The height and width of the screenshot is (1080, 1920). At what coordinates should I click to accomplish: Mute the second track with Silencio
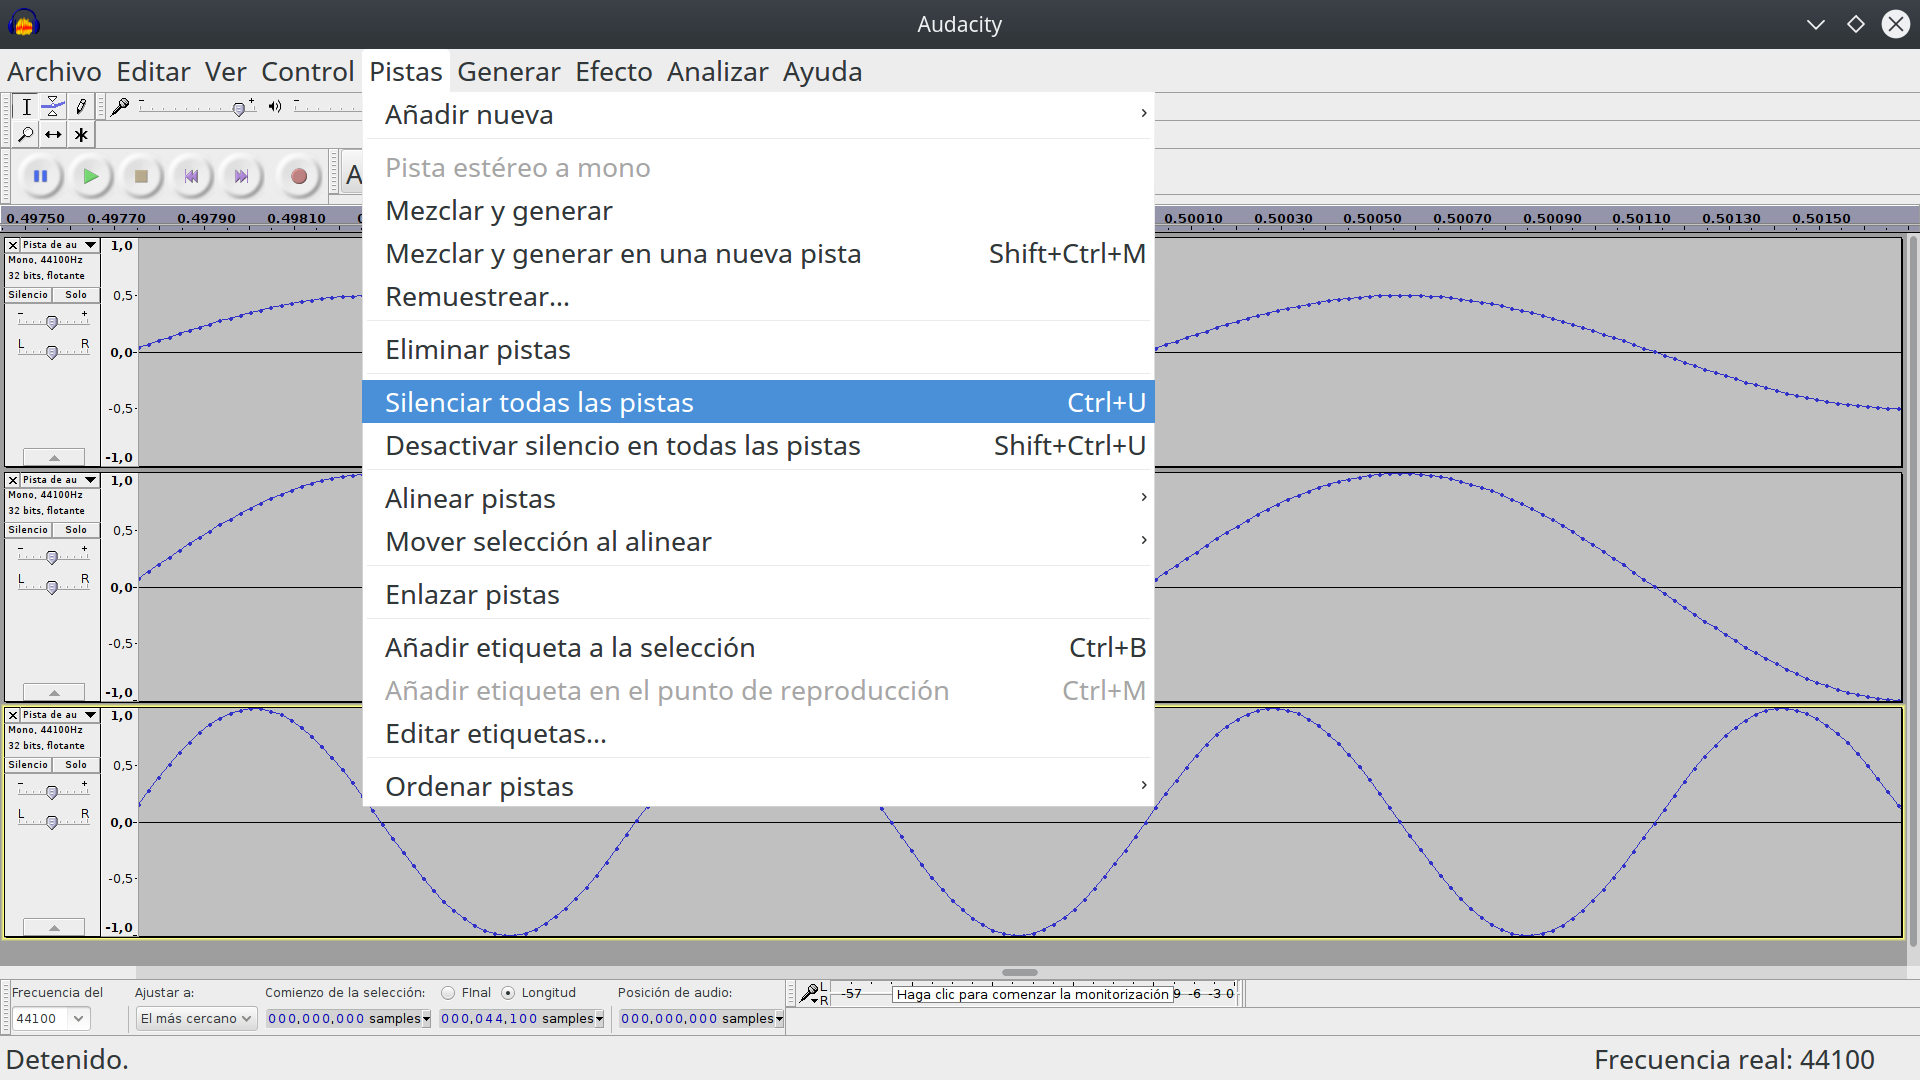click(28, 530)
